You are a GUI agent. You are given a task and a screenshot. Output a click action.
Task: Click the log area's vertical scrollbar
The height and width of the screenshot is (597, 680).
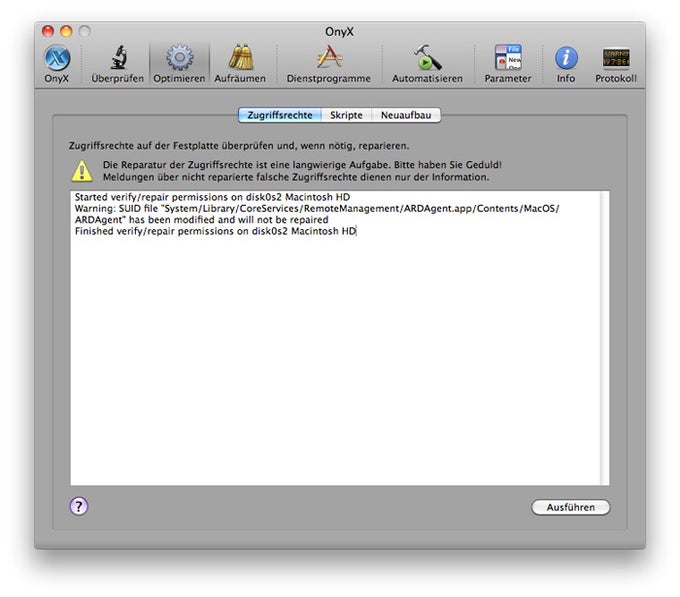coord(605,338)
